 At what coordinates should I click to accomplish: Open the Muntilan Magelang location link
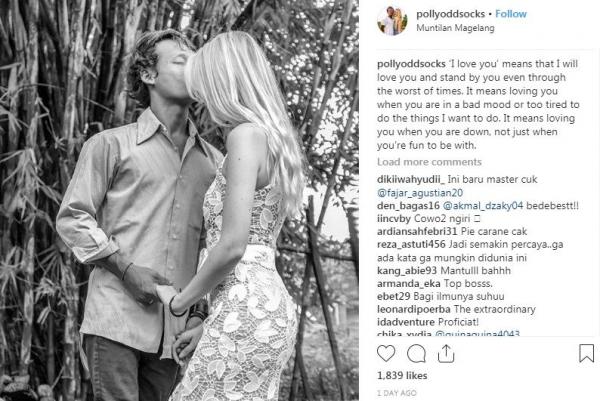pyautogui.click(x=455, y=28)
